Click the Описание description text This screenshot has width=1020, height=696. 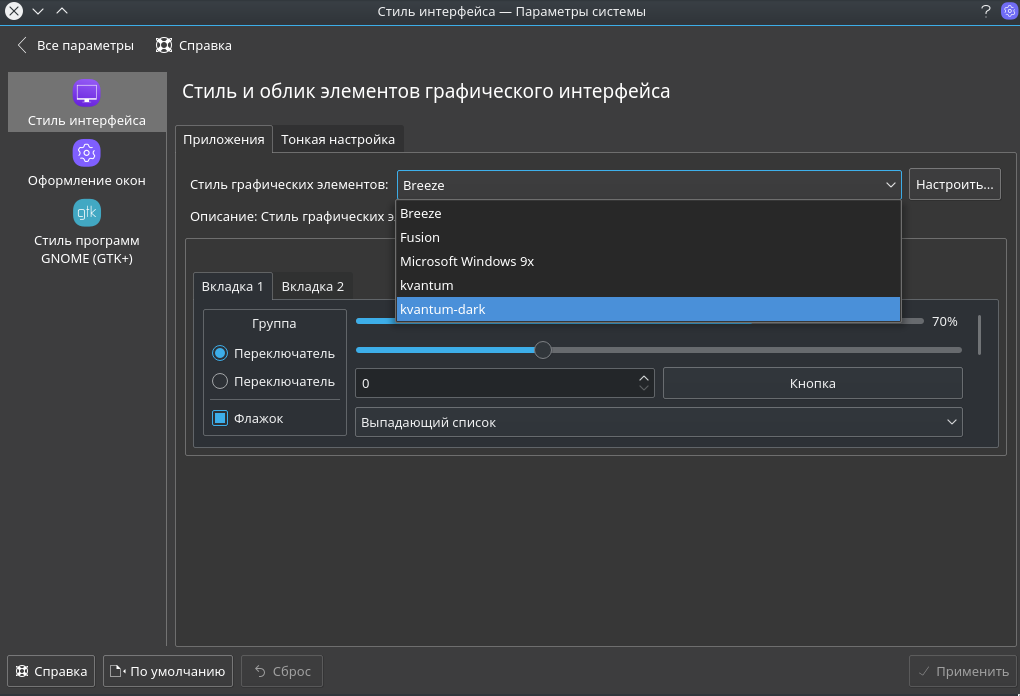click(293, 217)
